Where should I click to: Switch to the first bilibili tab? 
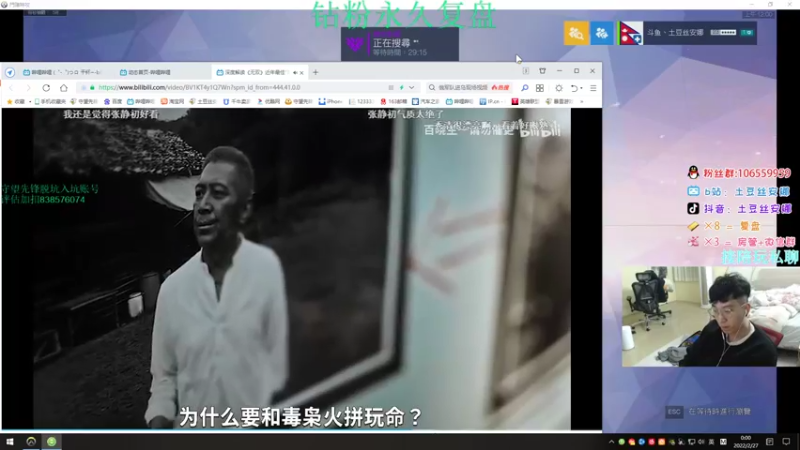[62, 72]
